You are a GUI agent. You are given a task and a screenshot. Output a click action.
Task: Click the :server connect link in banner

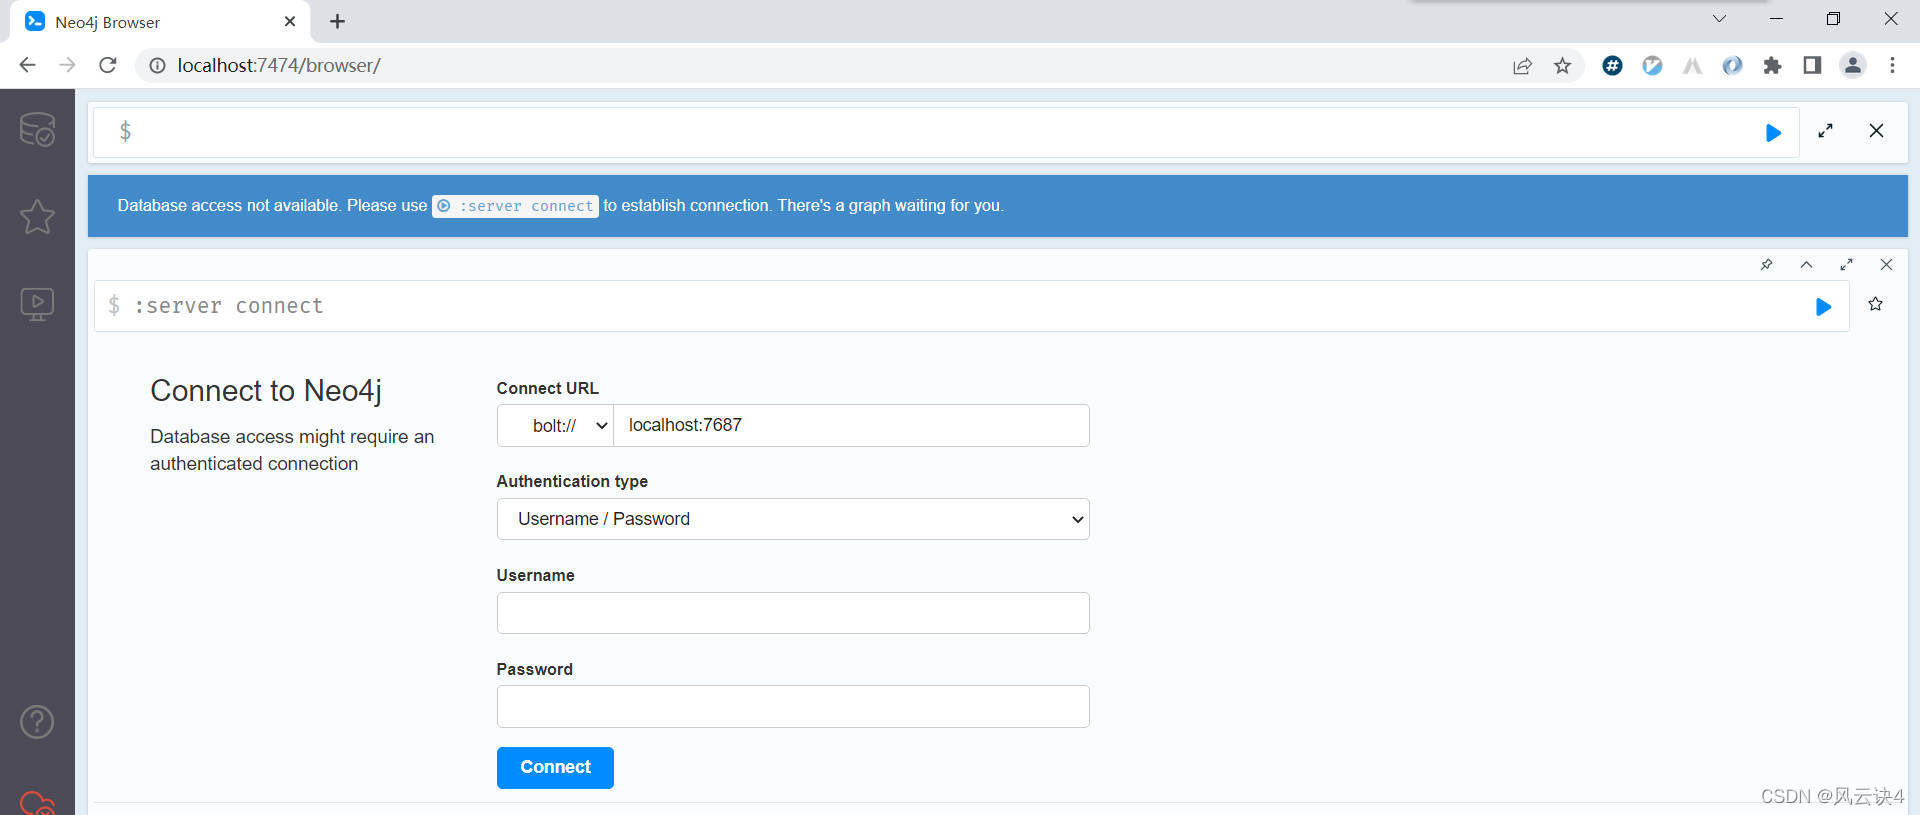(x=515, y=206)
